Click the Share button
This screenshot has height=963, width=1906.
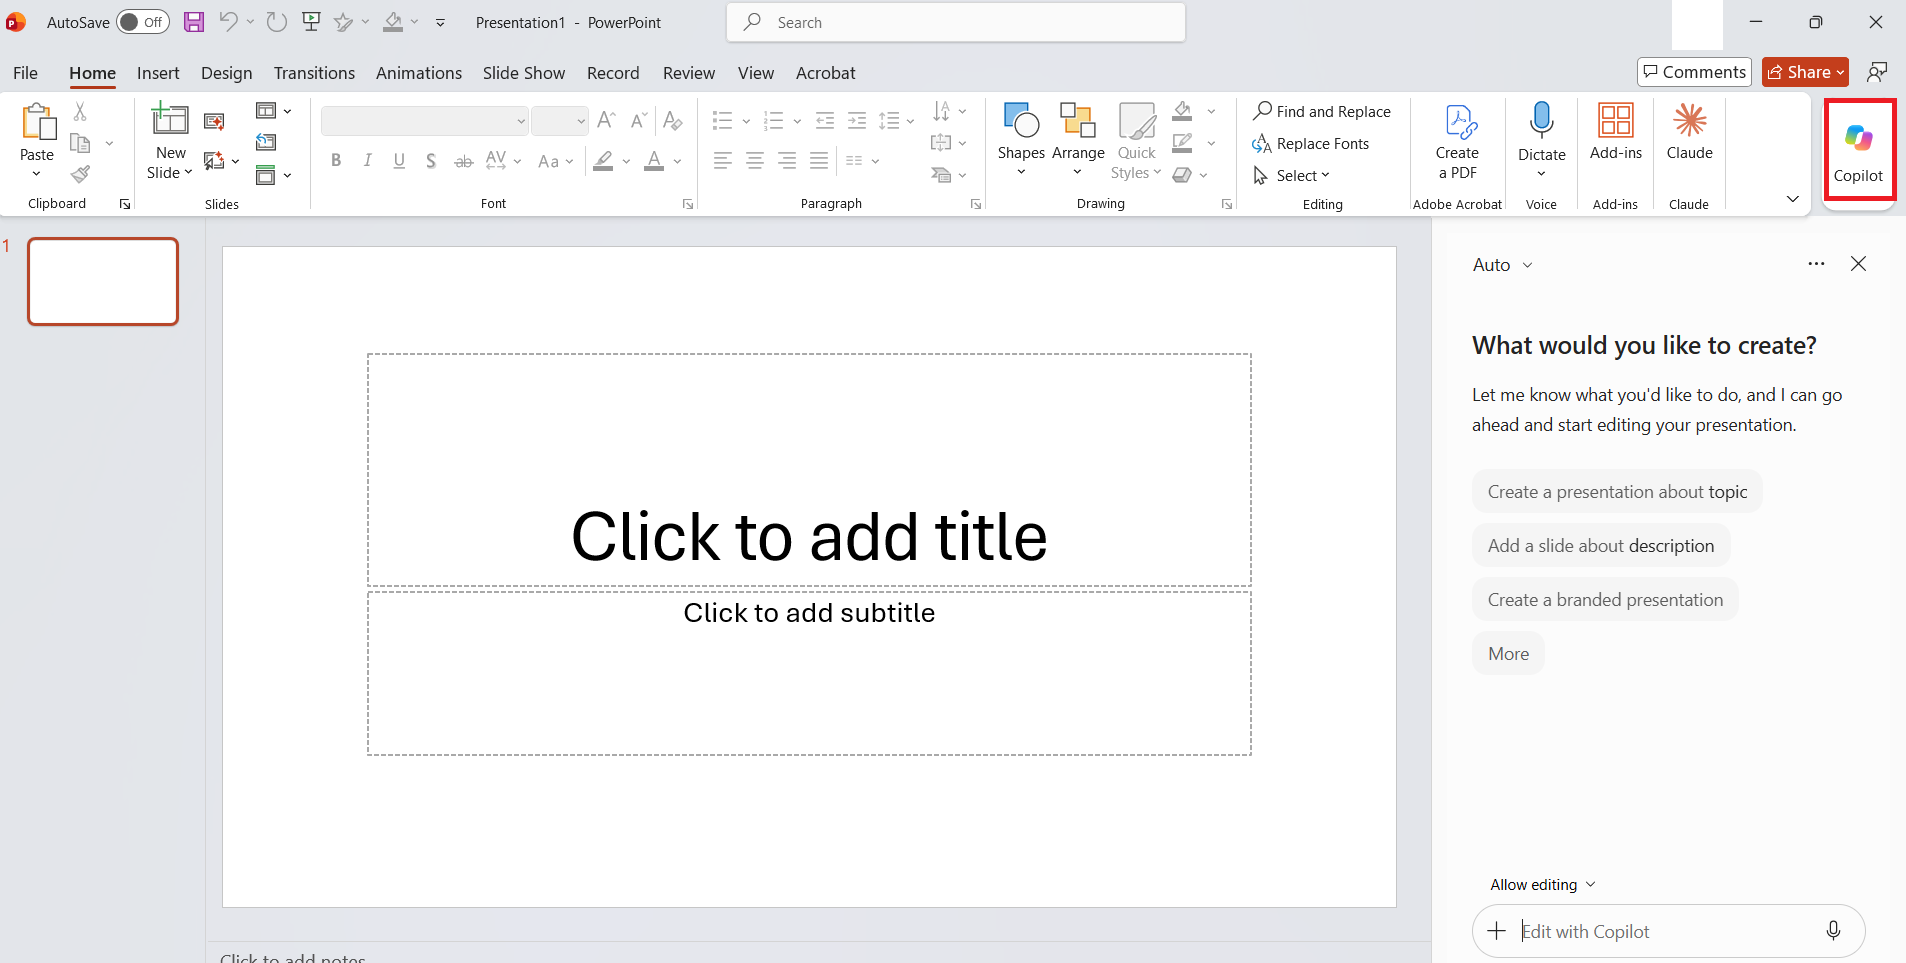click(1805, 72)
